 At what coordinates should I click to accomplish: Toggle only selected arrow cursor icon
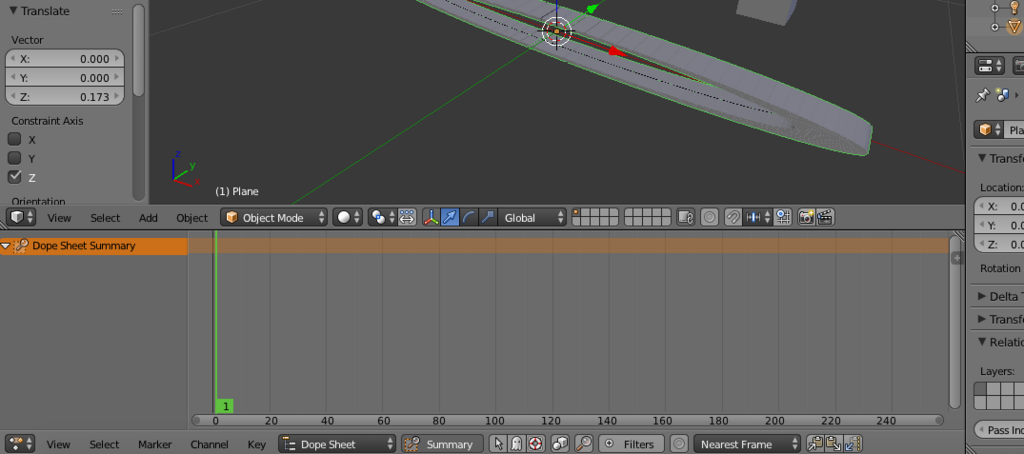click(x=498, y=444)
